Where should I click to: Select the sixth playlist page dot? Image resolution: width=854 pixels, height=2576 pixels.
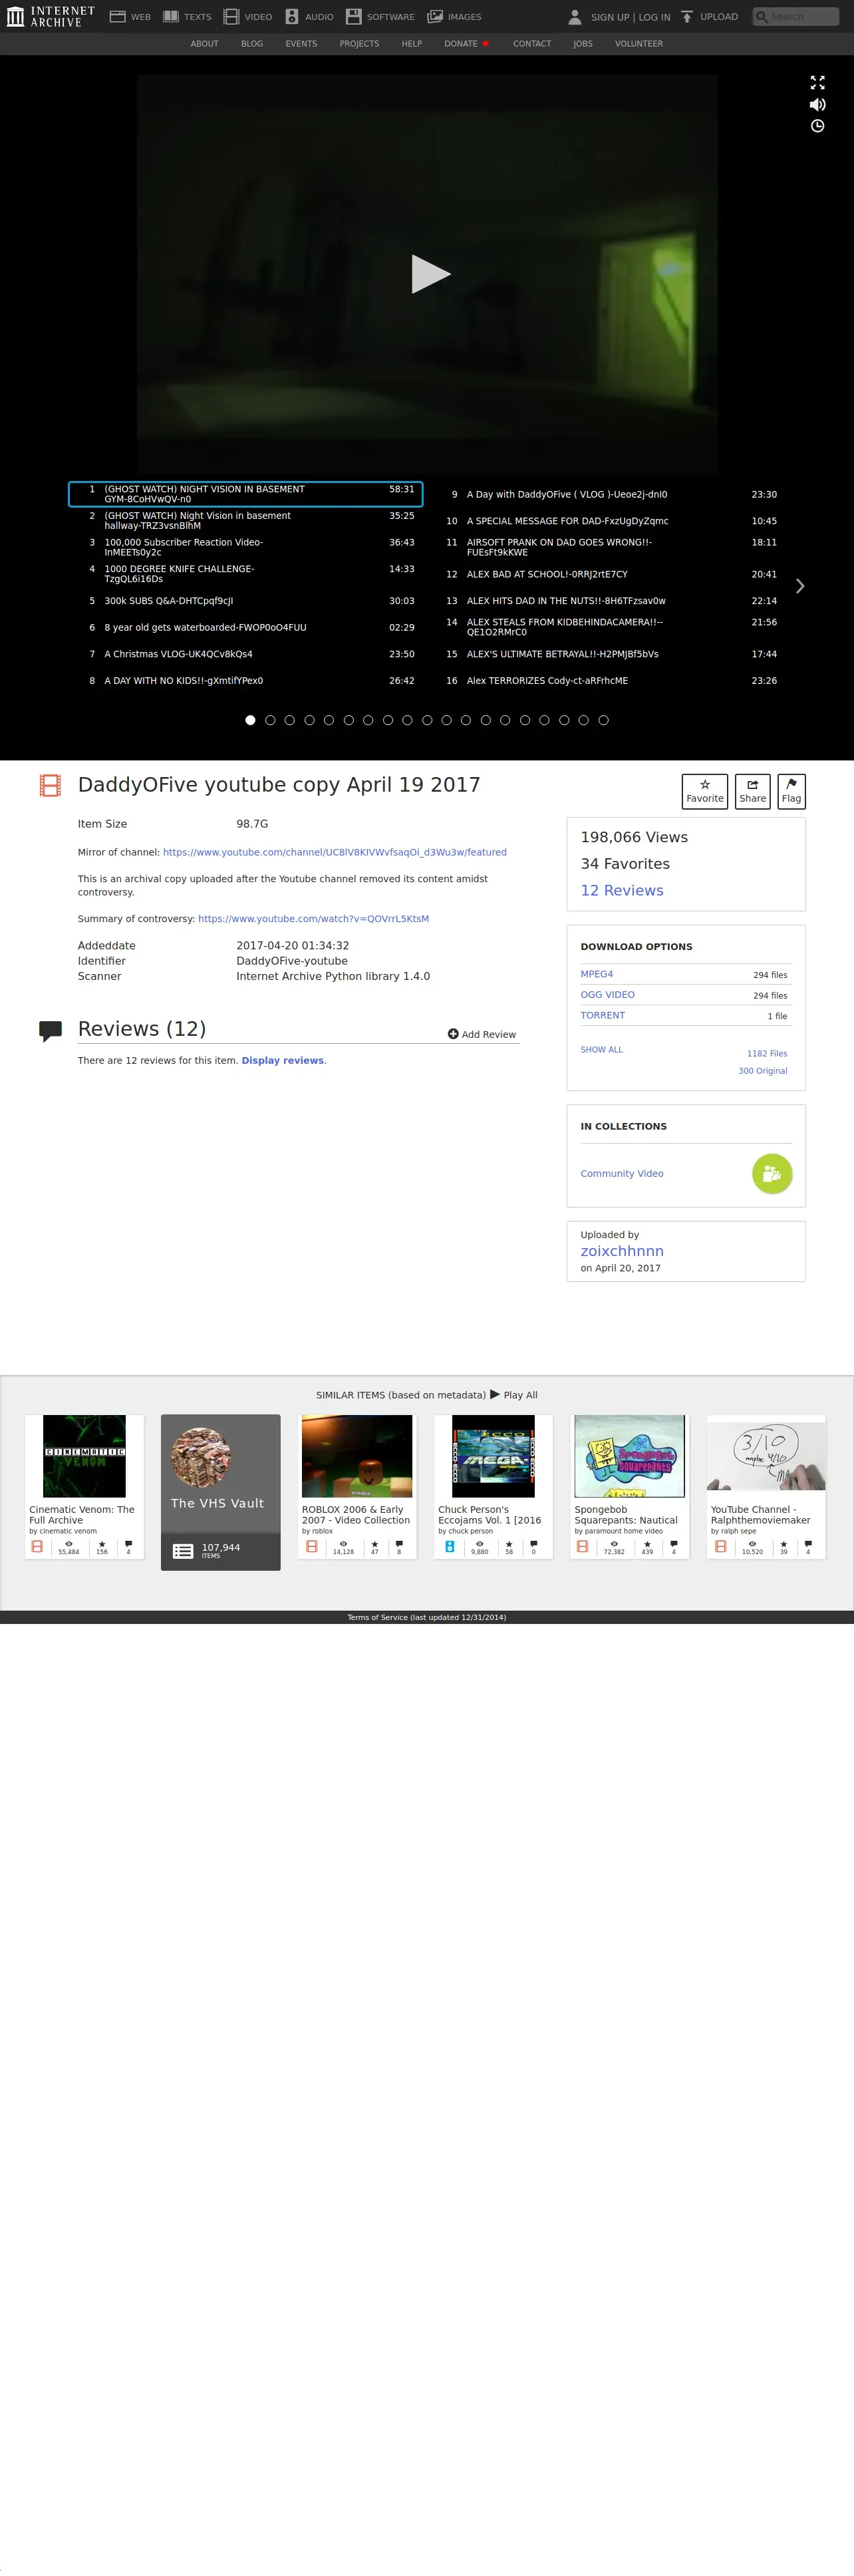[x=348, y=720]
